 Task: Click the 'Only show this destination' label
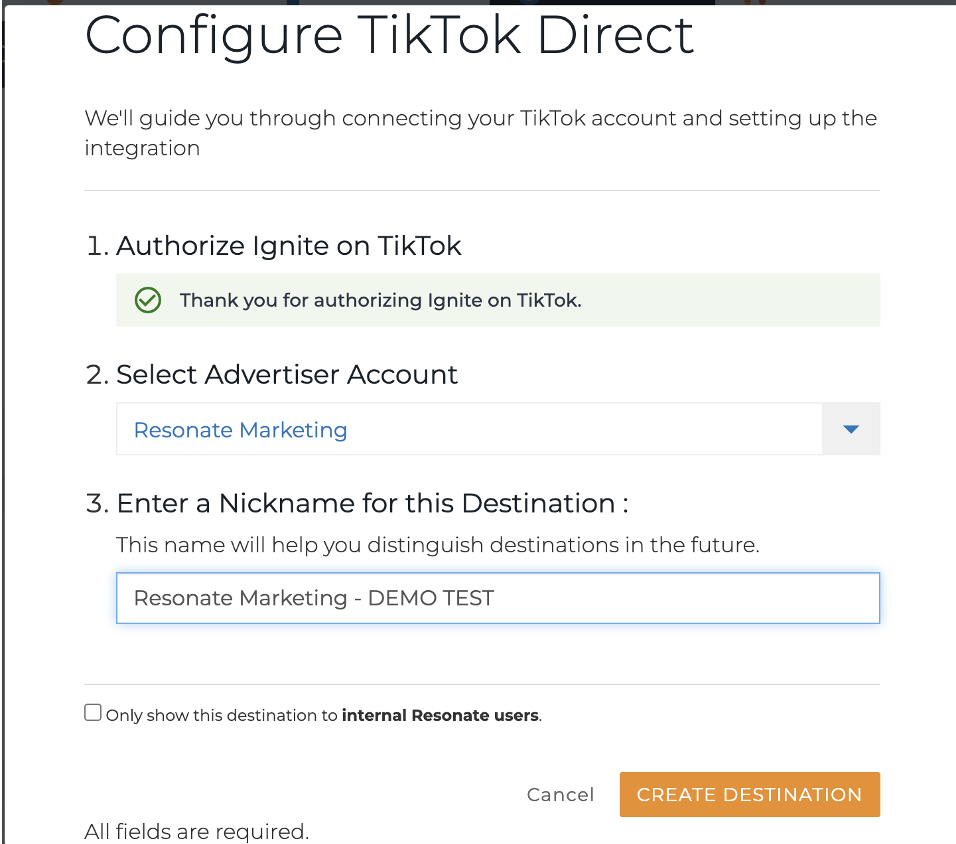pyautogui.click(x=323, y=715)
